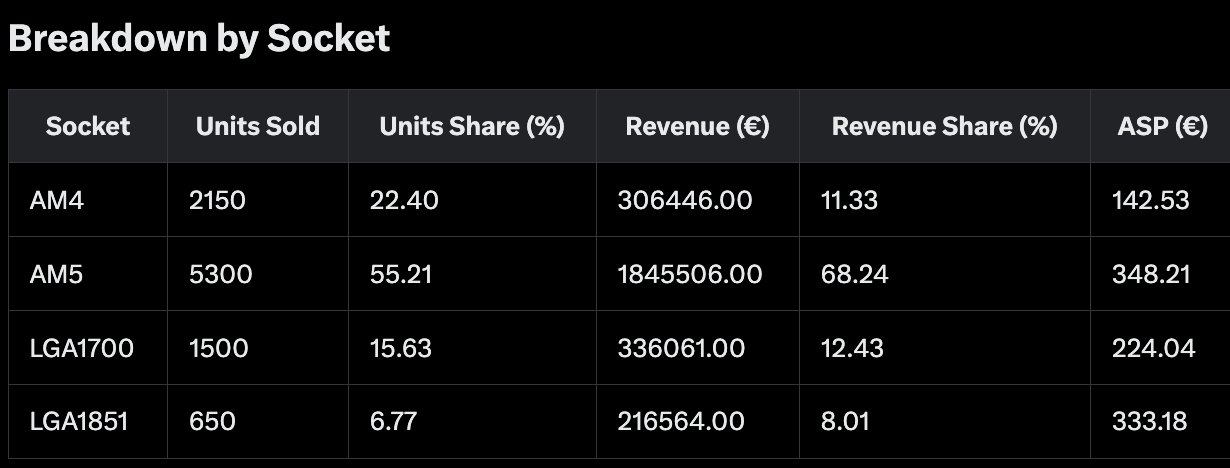Viewport: 1230px width, 468px height.
Task: Click the Units Share (%) column header
Action: 472,126
